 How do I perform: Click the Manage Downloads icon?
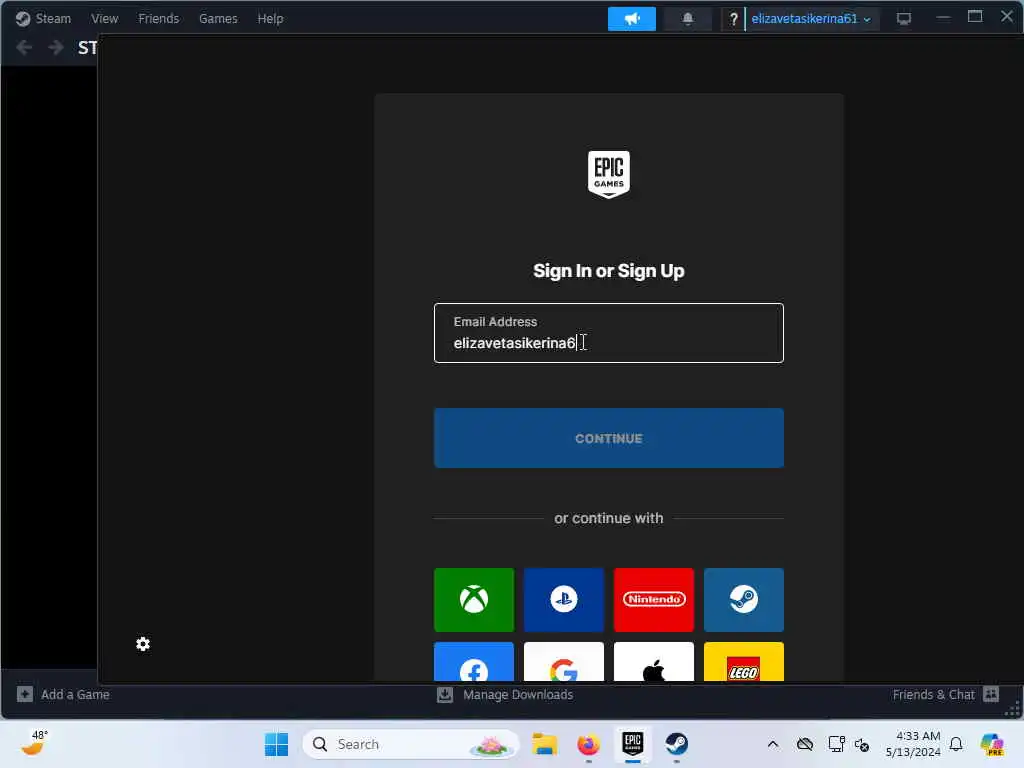445,694
